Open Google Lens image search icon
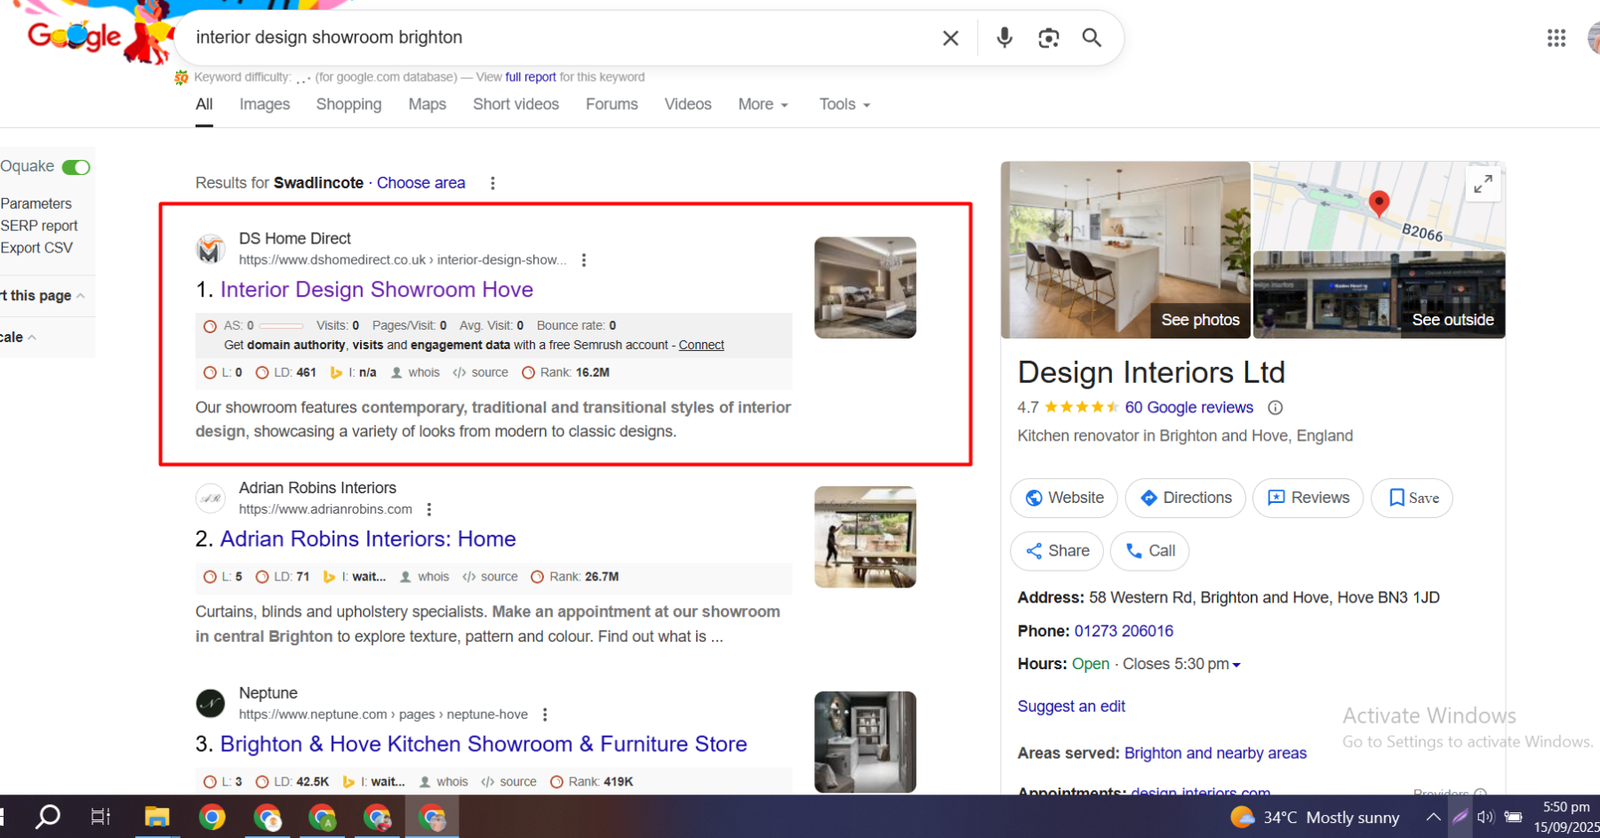Screen dimensions: 1600x838 pos(1048,38)
